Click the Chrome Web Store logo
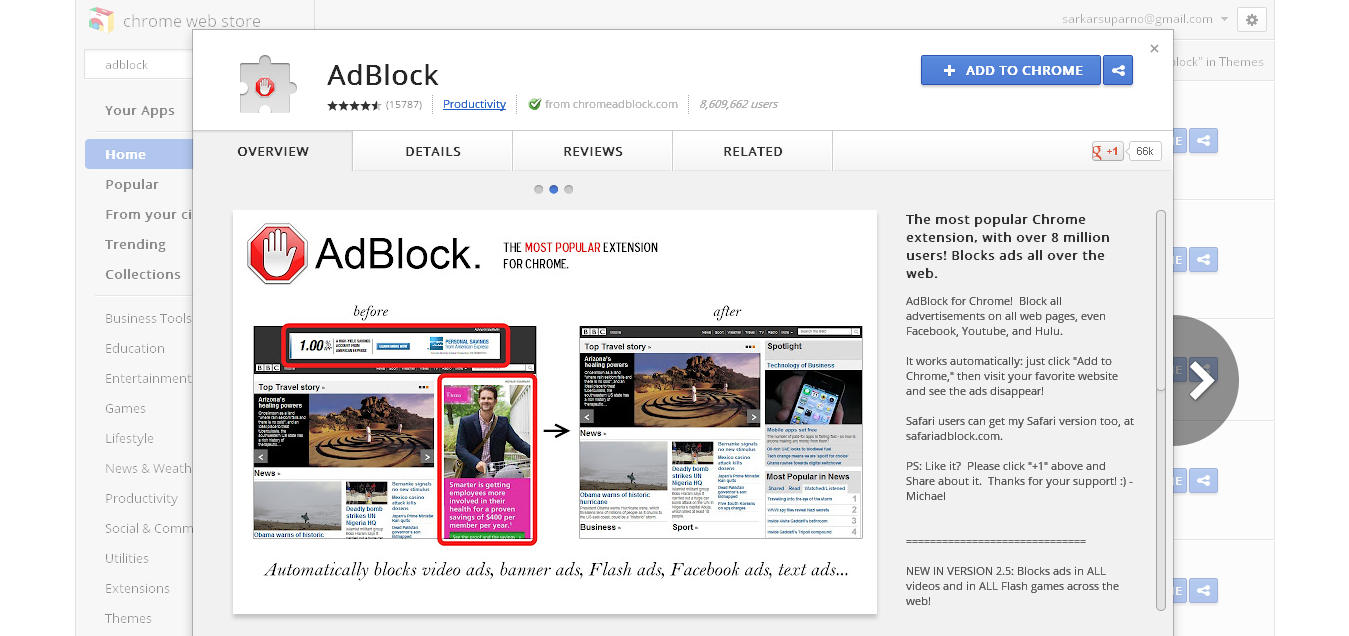Image resolution: width=1349 pixels, height=636 pixels. point(101,20)
